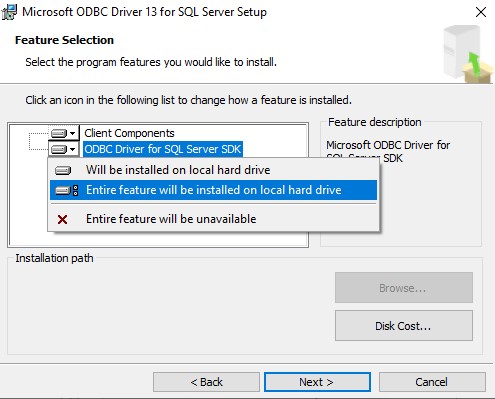
Task: Click the drive-with-subfeatures icon in popup menu
Action: coord(67,190)
